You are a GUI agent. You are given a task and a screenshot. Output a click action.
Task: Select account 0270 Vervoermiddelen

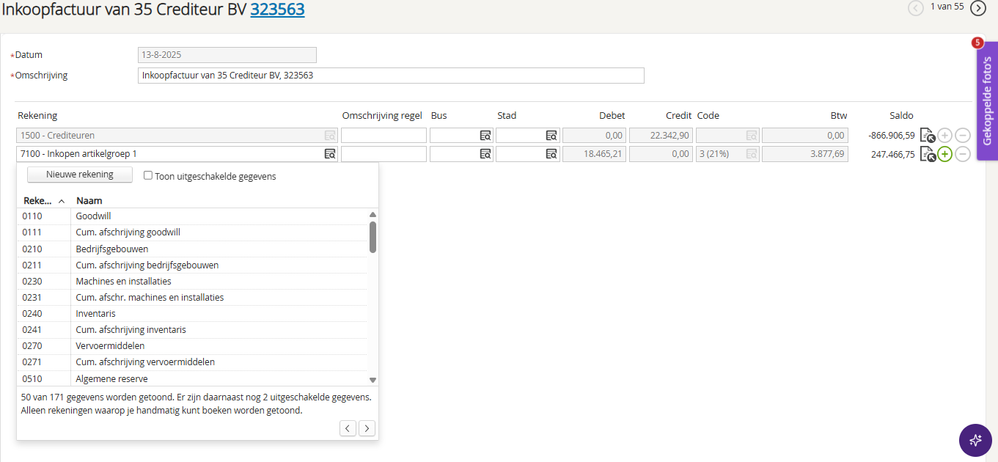192,346
